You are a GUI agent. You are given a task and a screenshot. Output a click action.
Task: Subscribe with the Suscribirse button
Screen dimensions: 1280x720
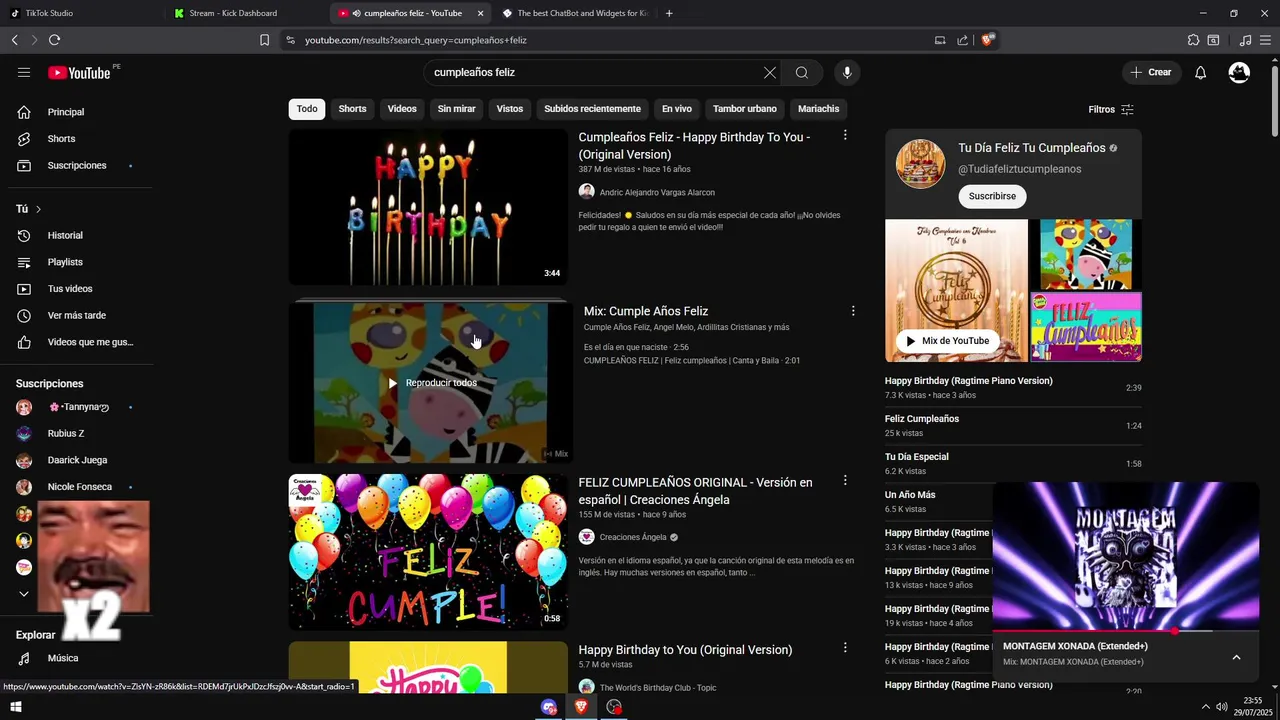tap(992, 196)
